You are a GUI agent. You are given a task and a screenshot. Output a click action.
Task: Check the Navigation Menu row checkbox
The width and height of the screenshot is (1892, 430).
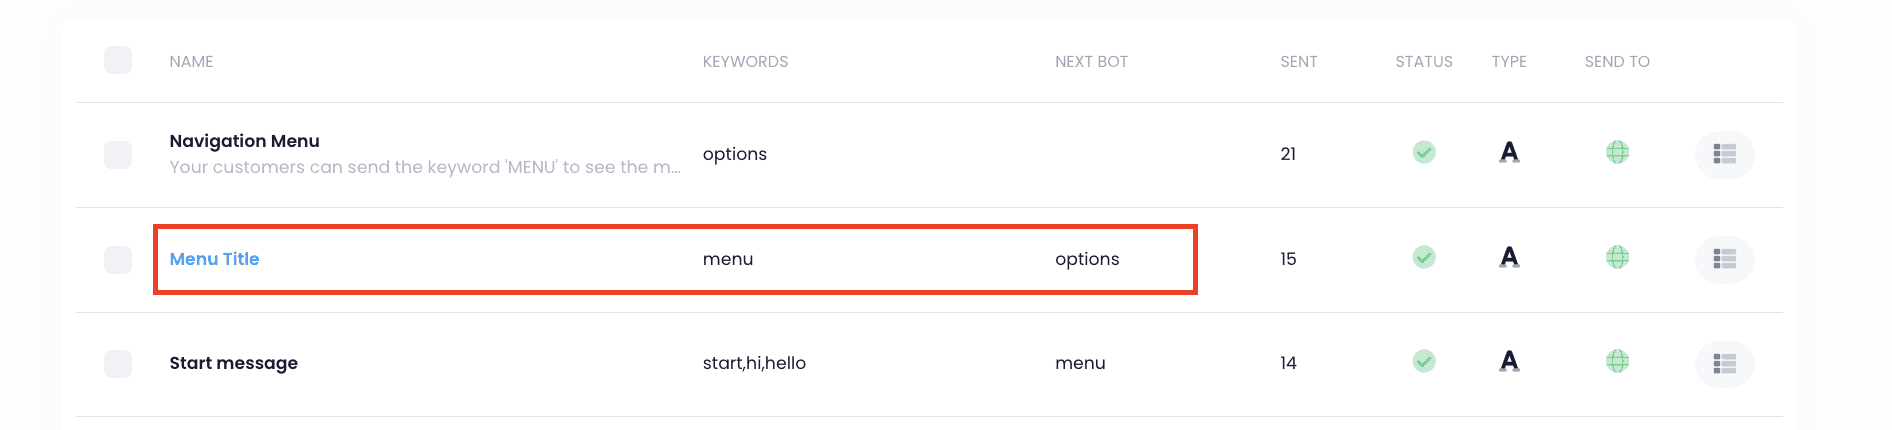[118, 155]
